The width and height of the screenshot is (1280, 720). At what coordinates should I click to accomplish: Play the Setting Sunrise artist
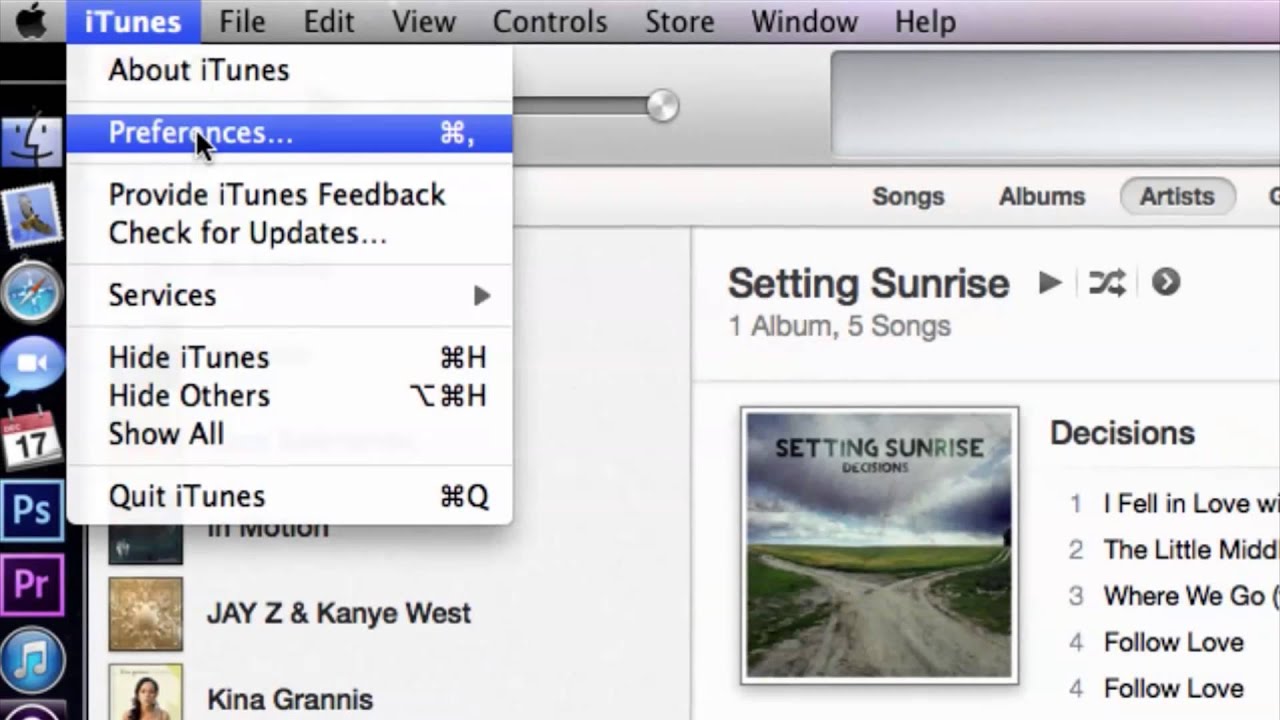(x=1050, y=283)
